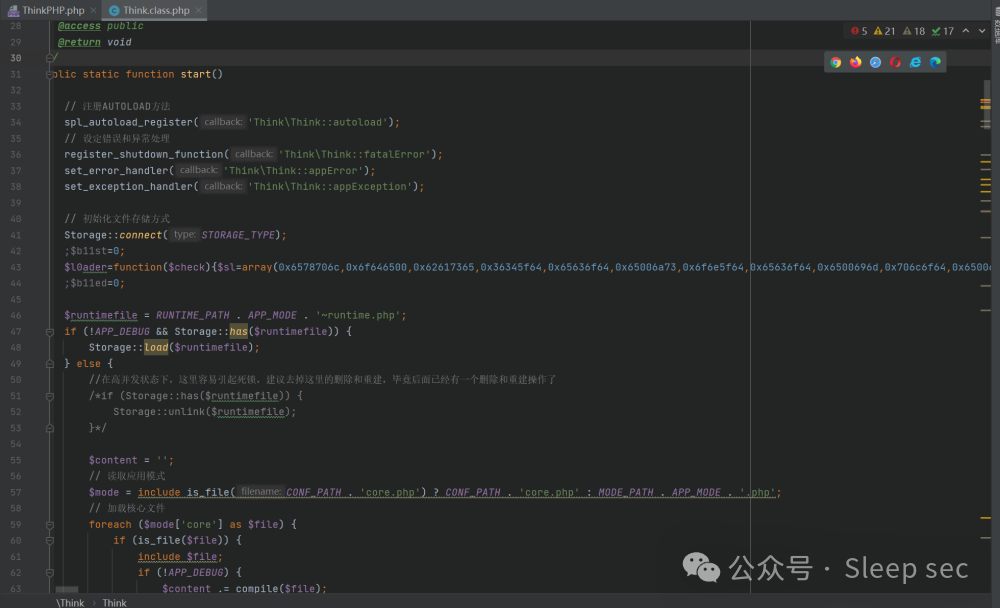1000x608 pixels.
Task: Click the $b11ed=0 statement
Action: point(94,283)
